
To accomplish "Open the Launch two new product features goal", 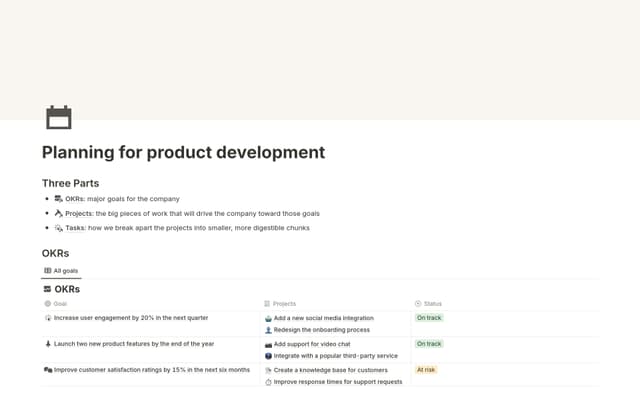I will pos(134,344).
